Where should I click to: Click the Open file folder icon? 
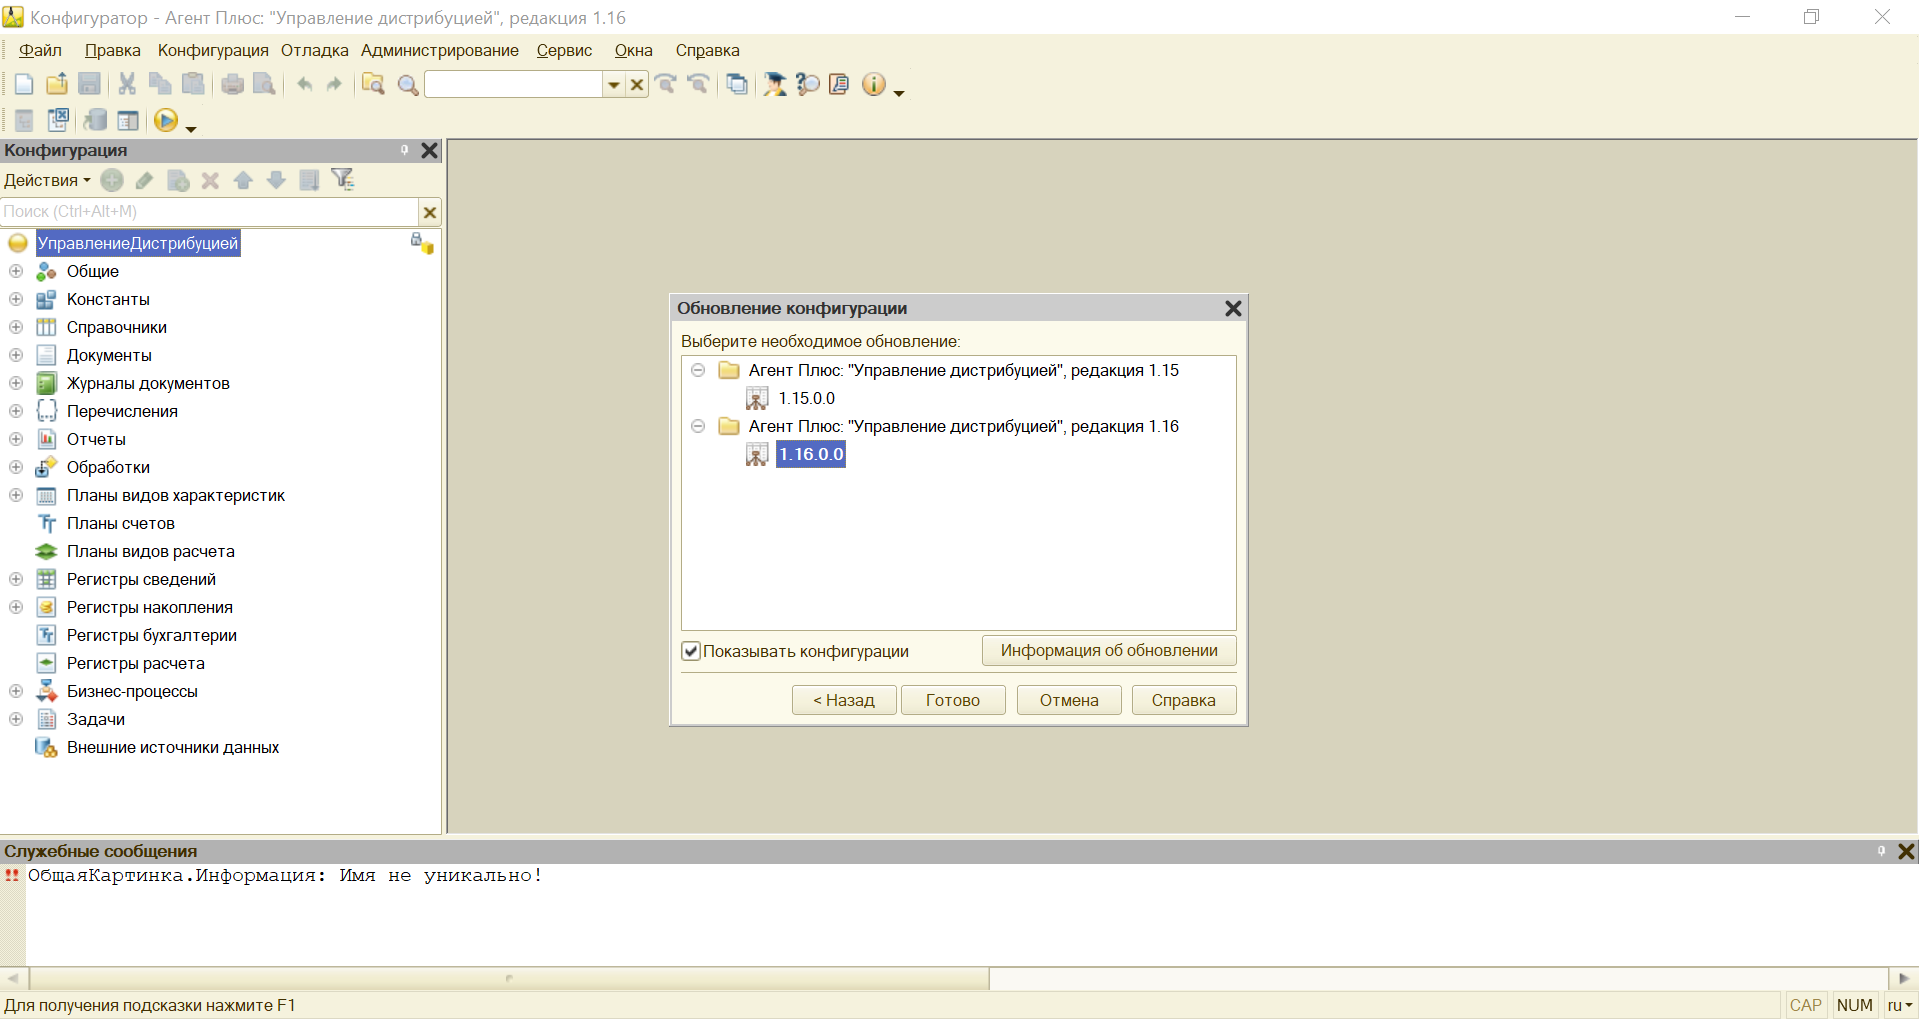(x=57, y=85)
